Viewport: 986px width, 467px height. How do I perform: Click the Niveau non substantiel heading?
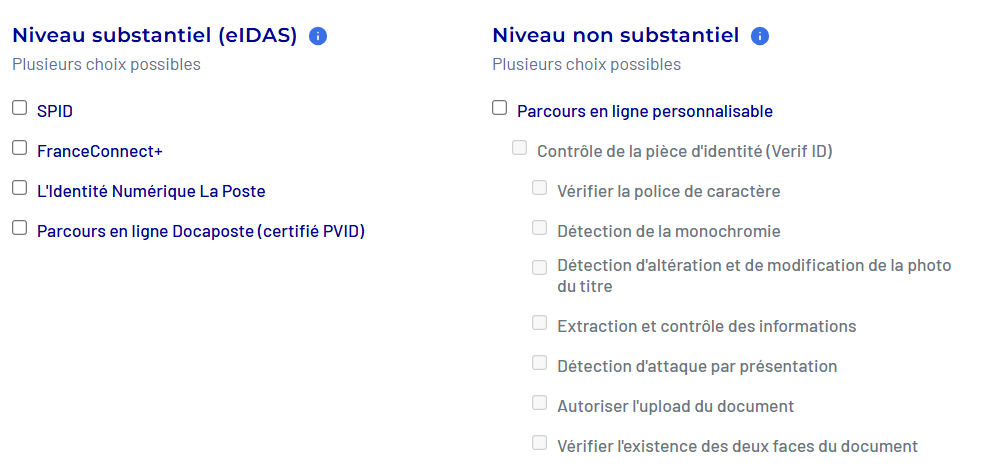pos(615,36)
